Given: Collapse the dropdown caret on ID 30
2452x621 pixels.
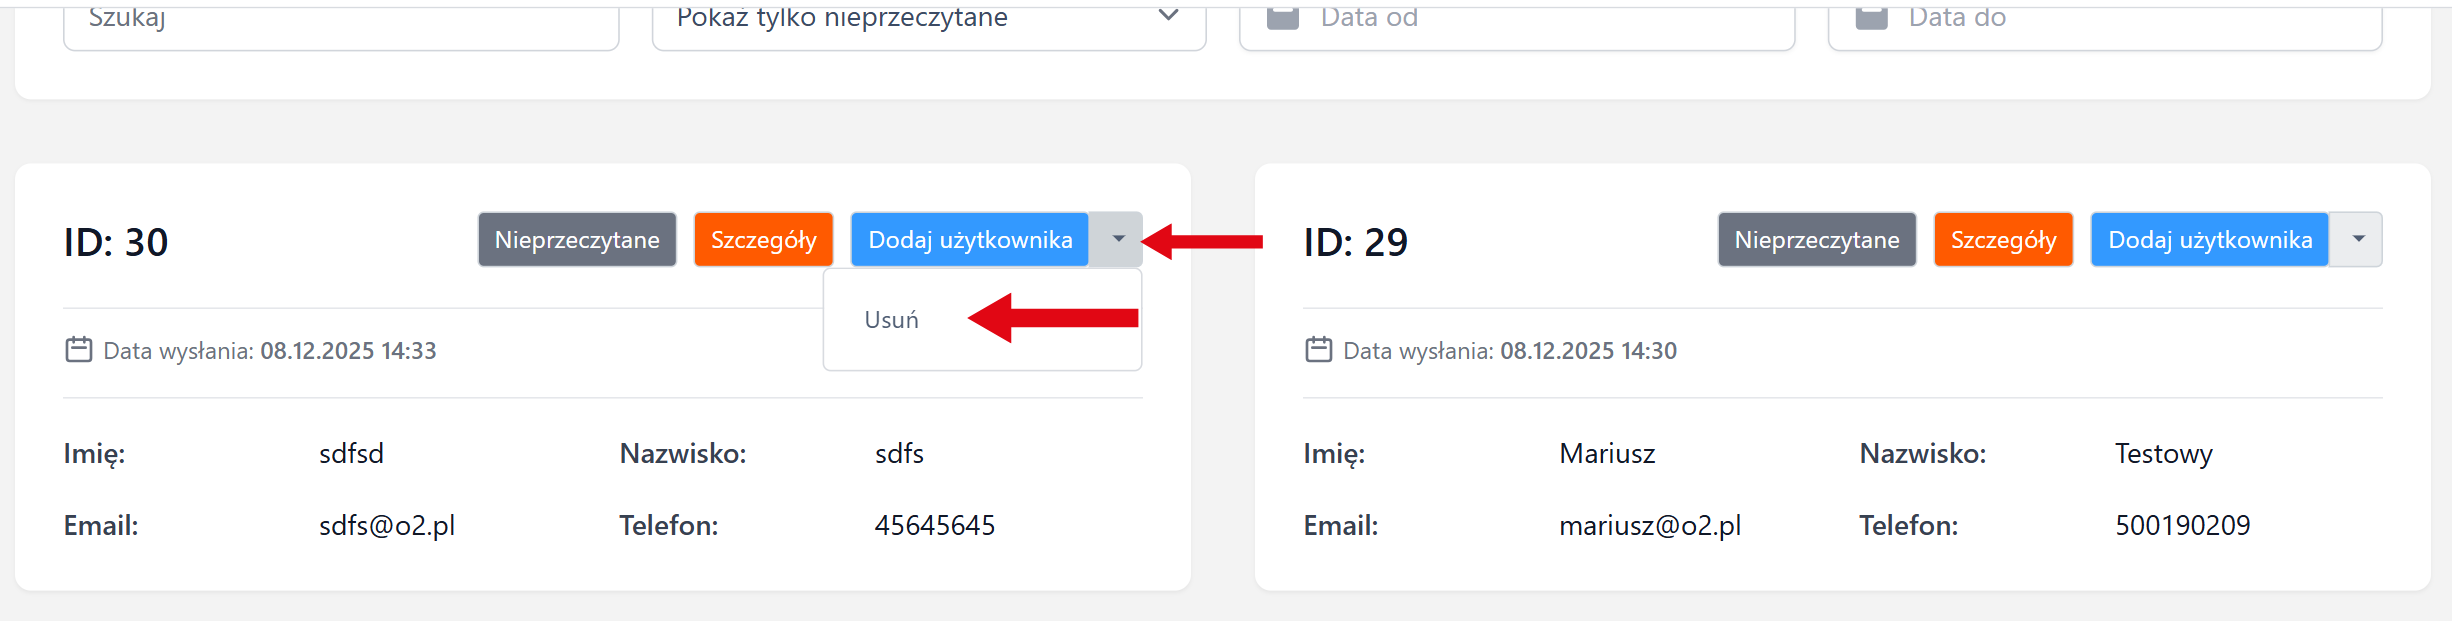Looking at the screenshot, I should click(x=1117, y=240).
